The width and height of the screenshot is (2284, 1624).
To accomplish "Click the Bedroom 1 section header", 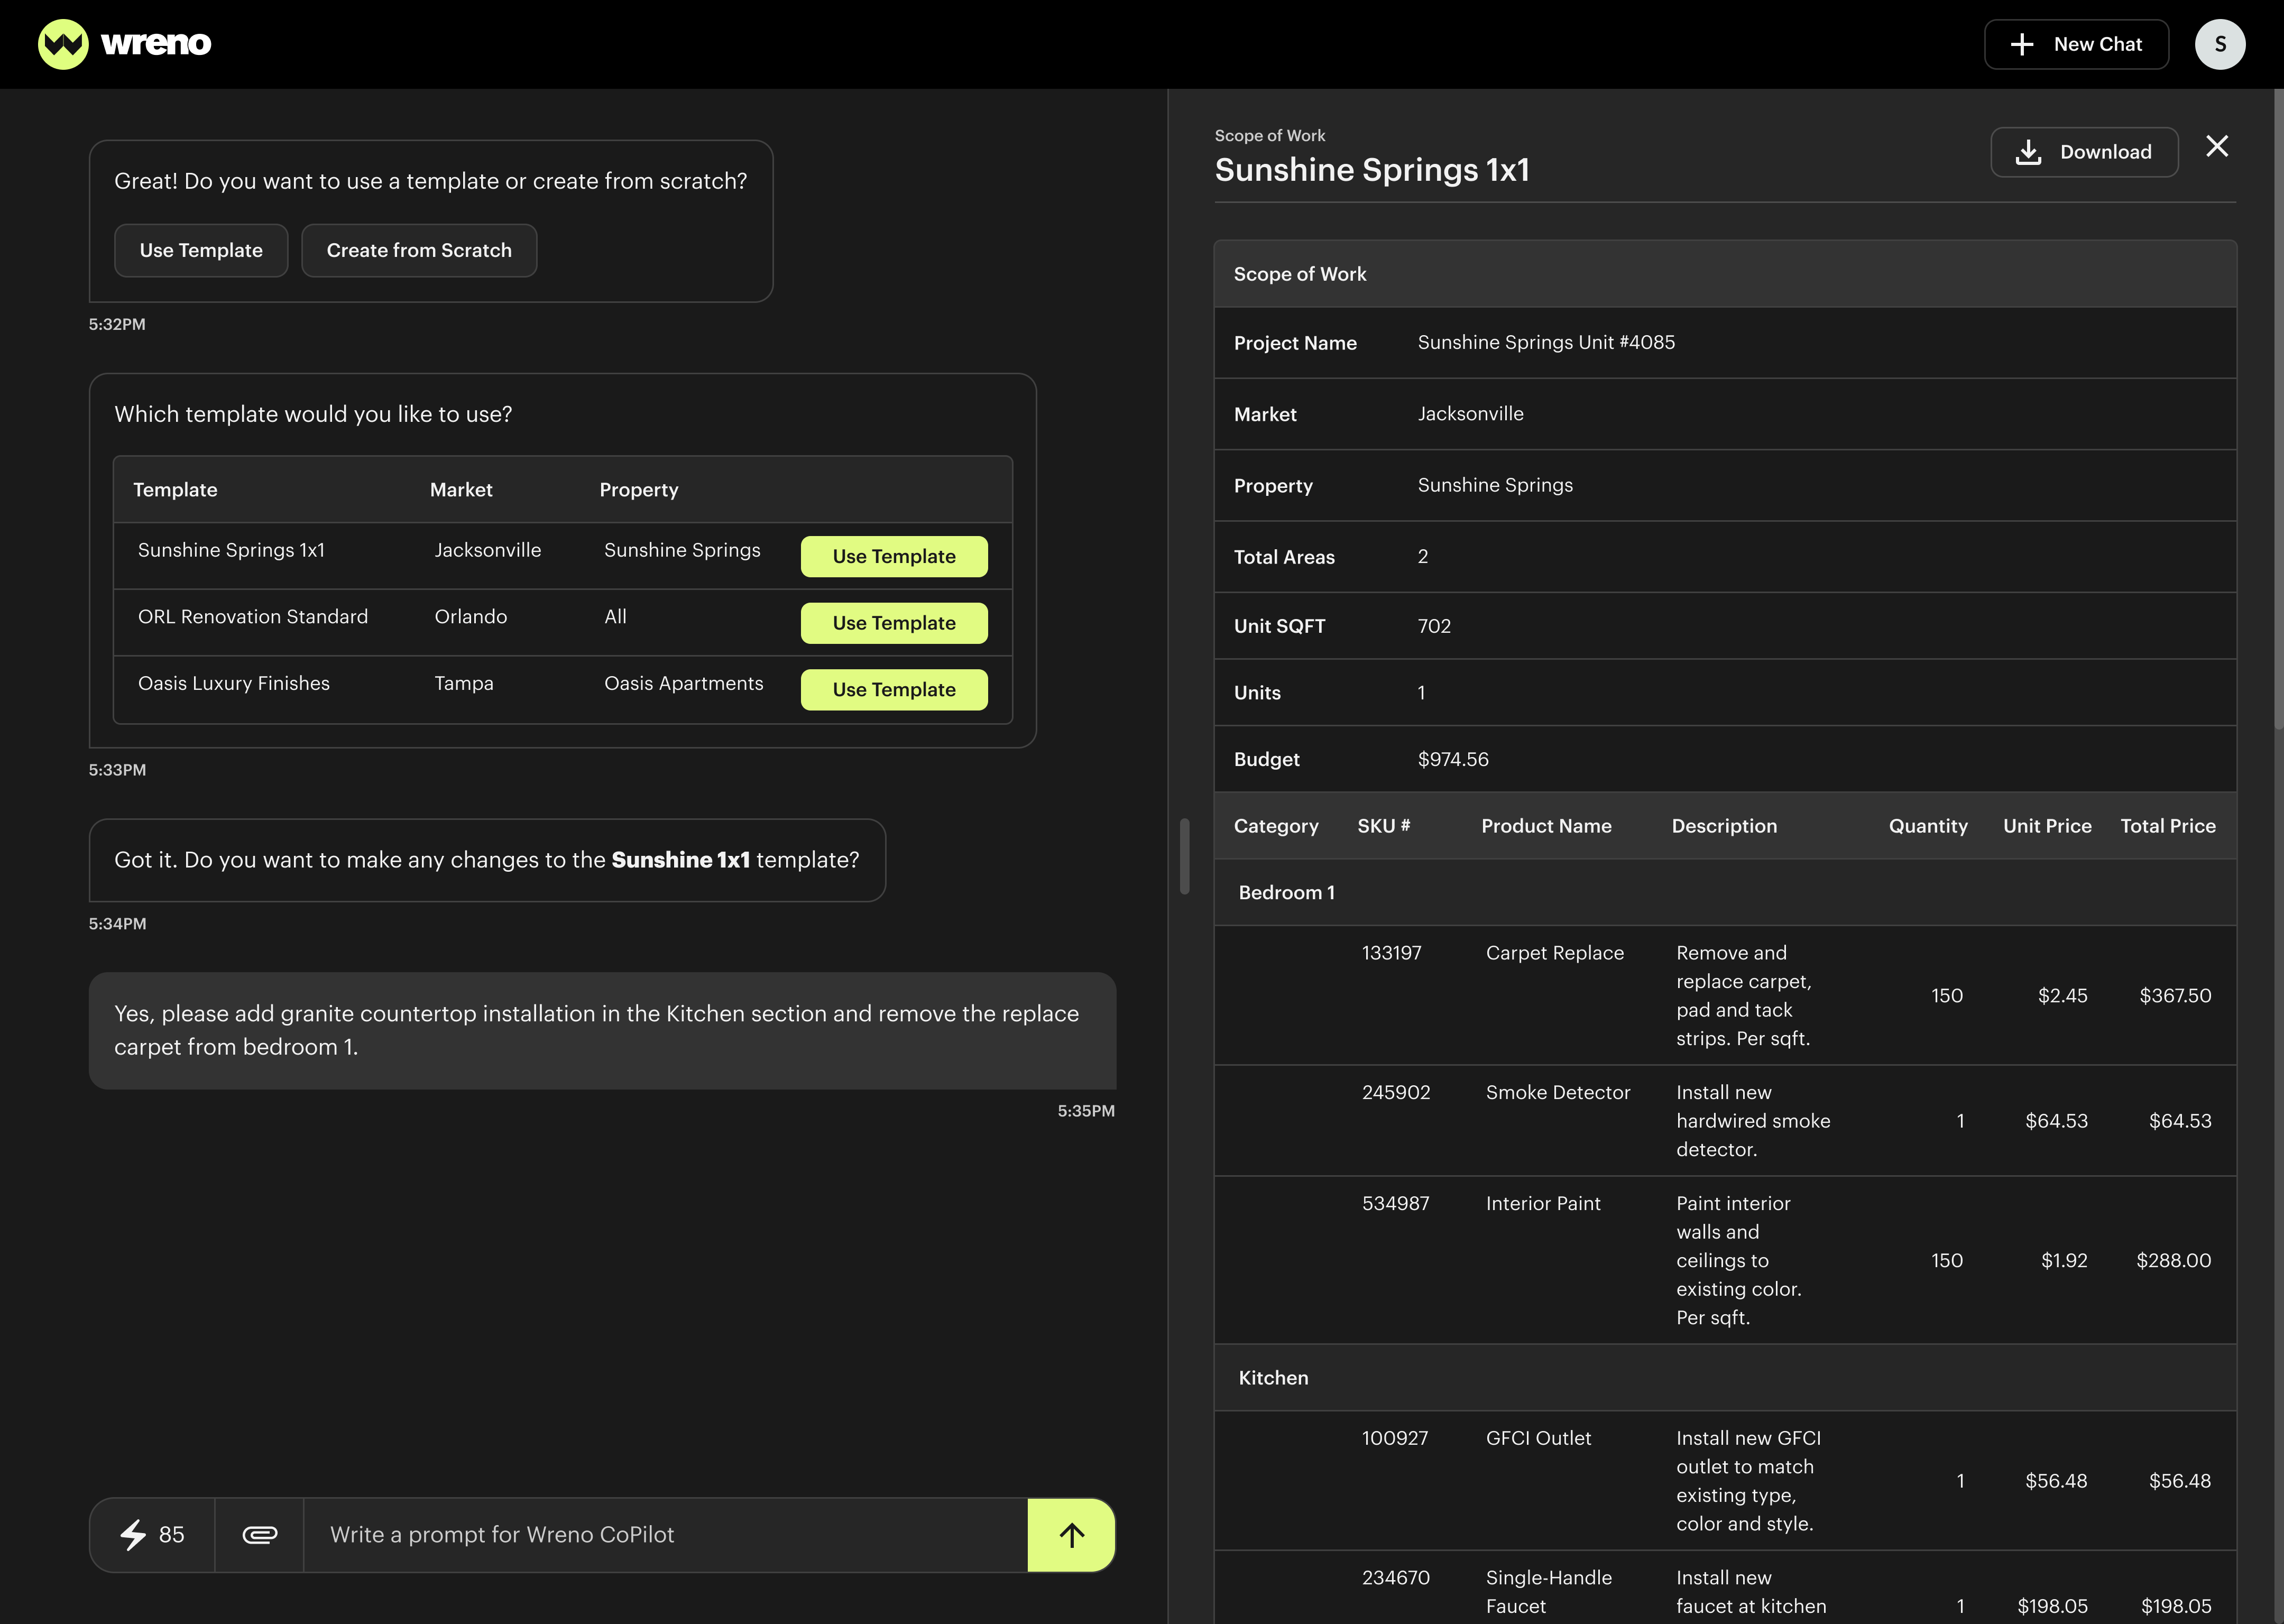I will 1286,892.
